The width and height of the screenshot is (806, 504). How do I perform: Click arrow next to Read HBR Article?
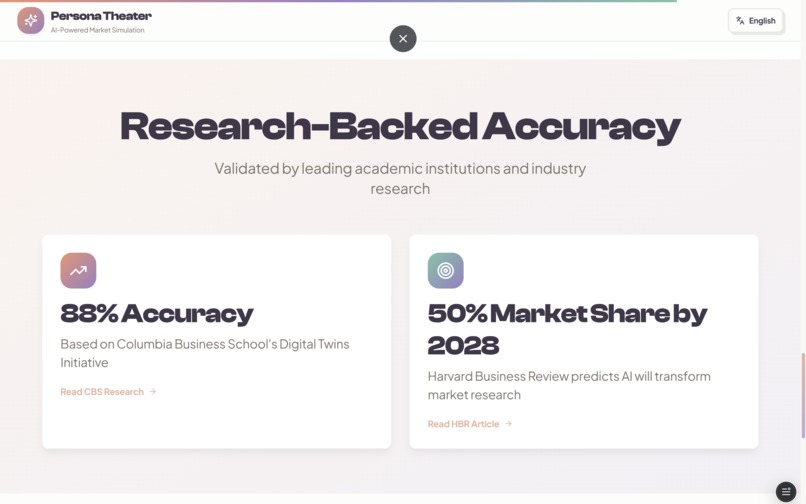pyautogui.click(x=508, y=424)
